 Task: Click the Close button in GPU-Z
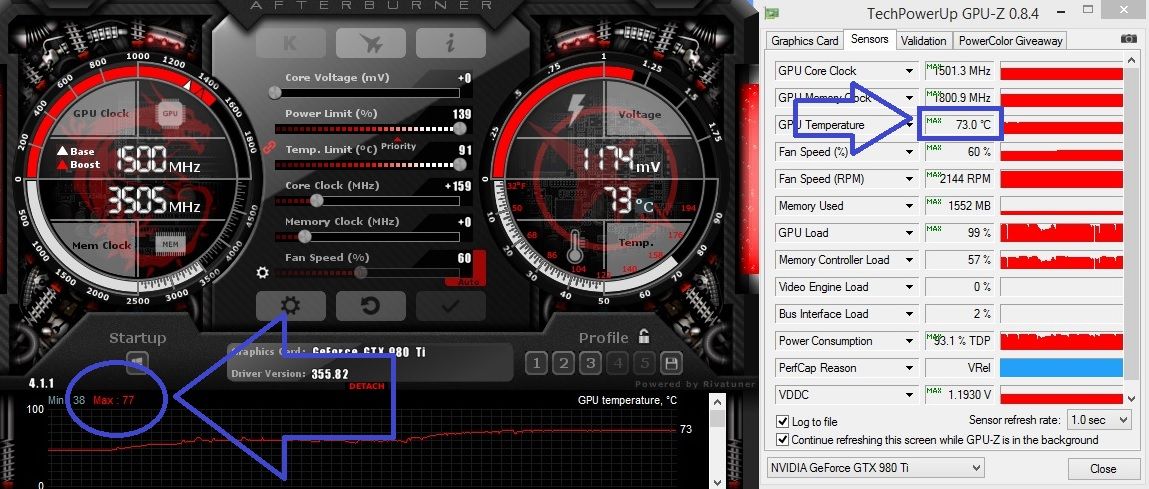tap(1103, 468)
